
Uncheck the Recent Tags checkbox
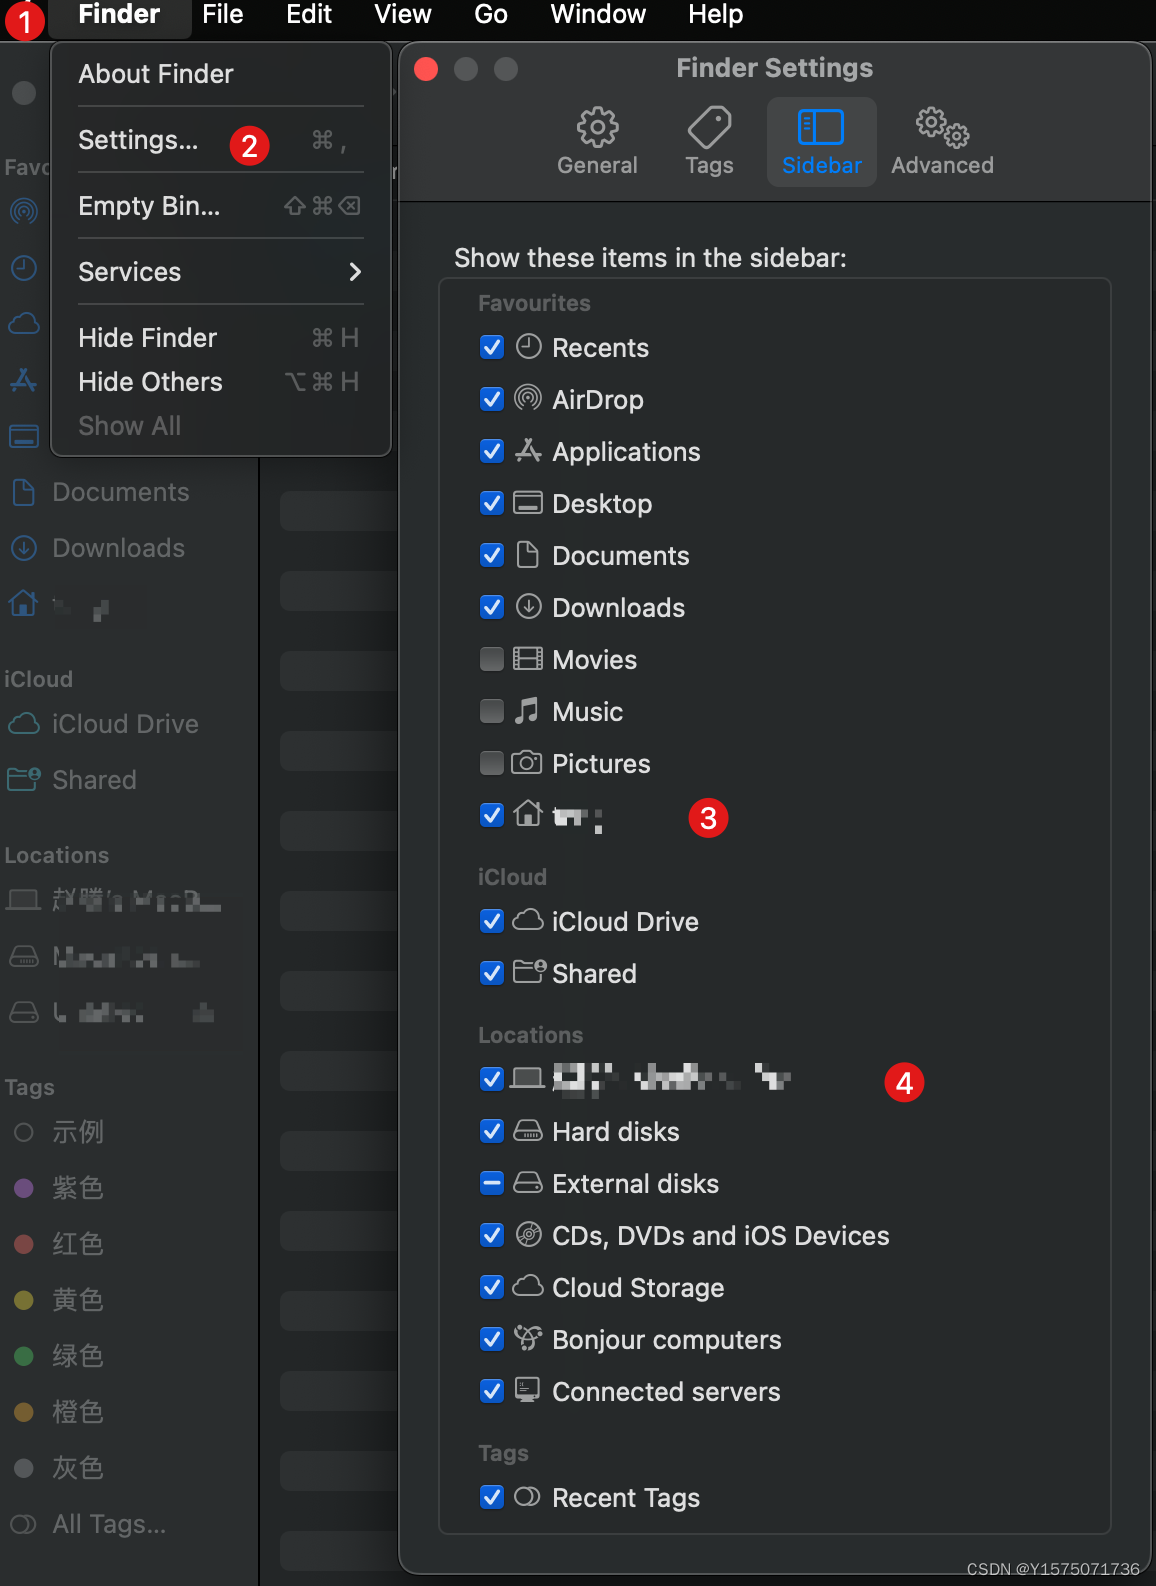492,1497
